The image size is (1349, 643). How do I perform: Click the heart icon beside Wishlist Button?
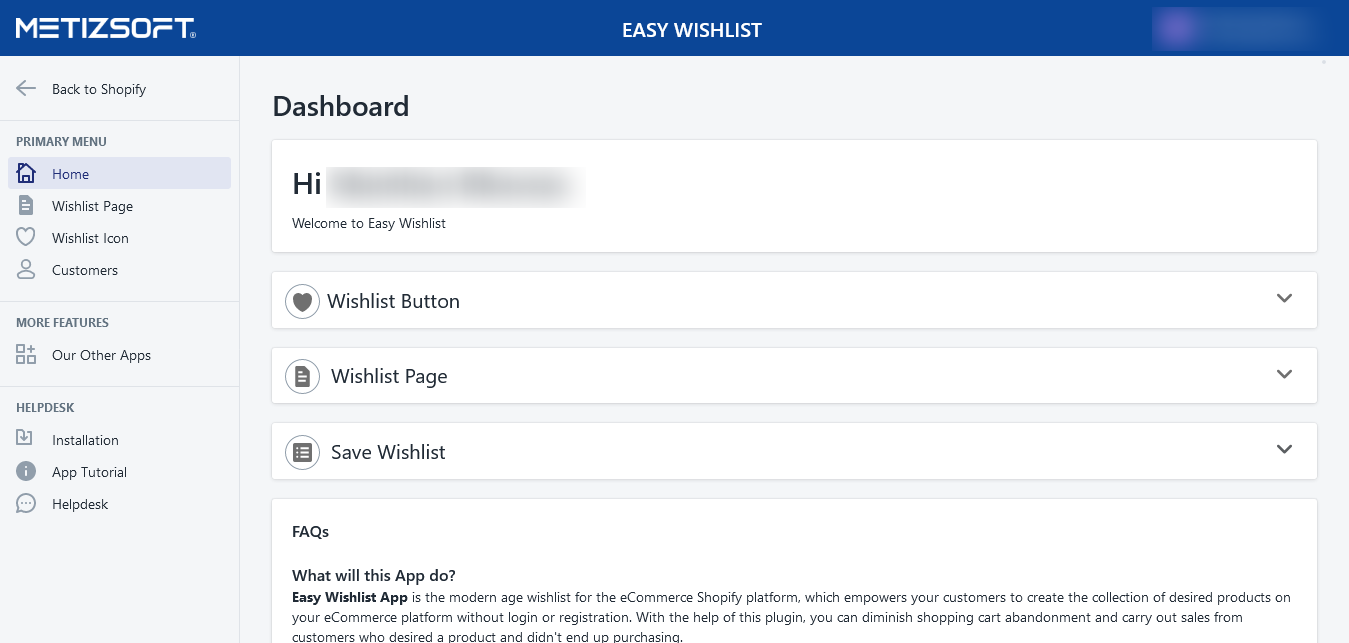pyautogui.click(x=302, y=301)
